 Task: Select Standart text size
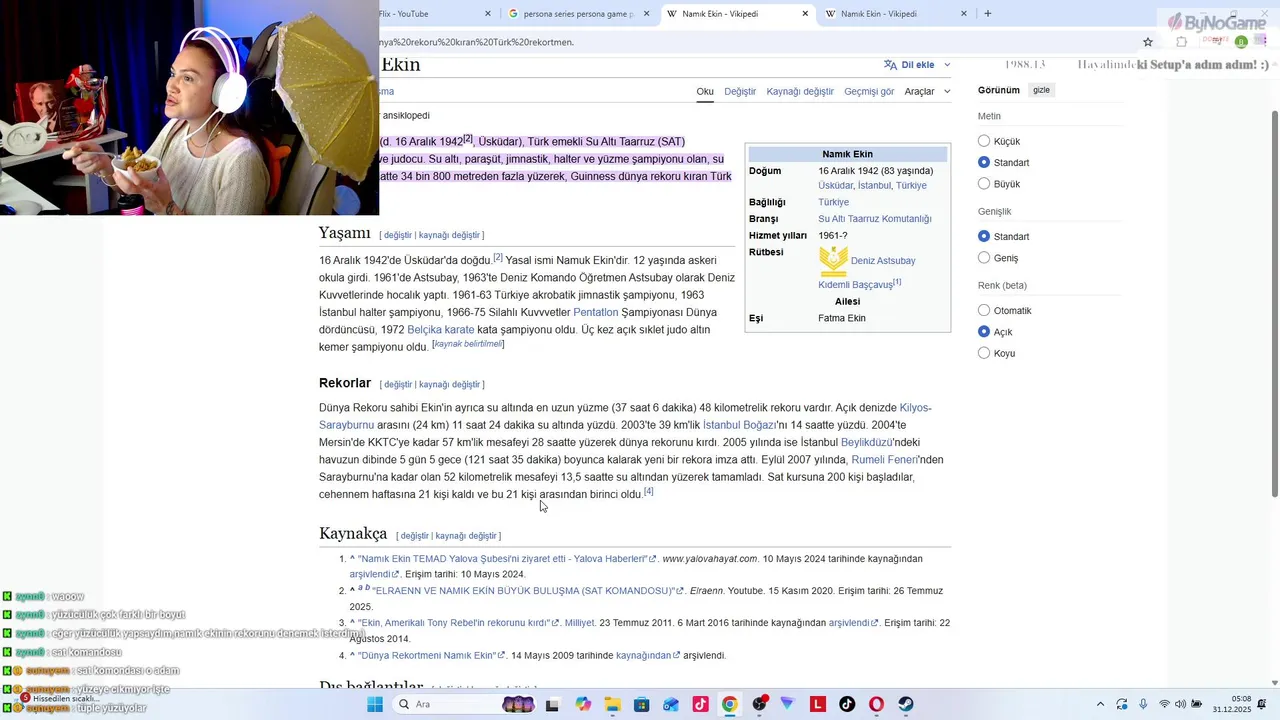[984, 162]
